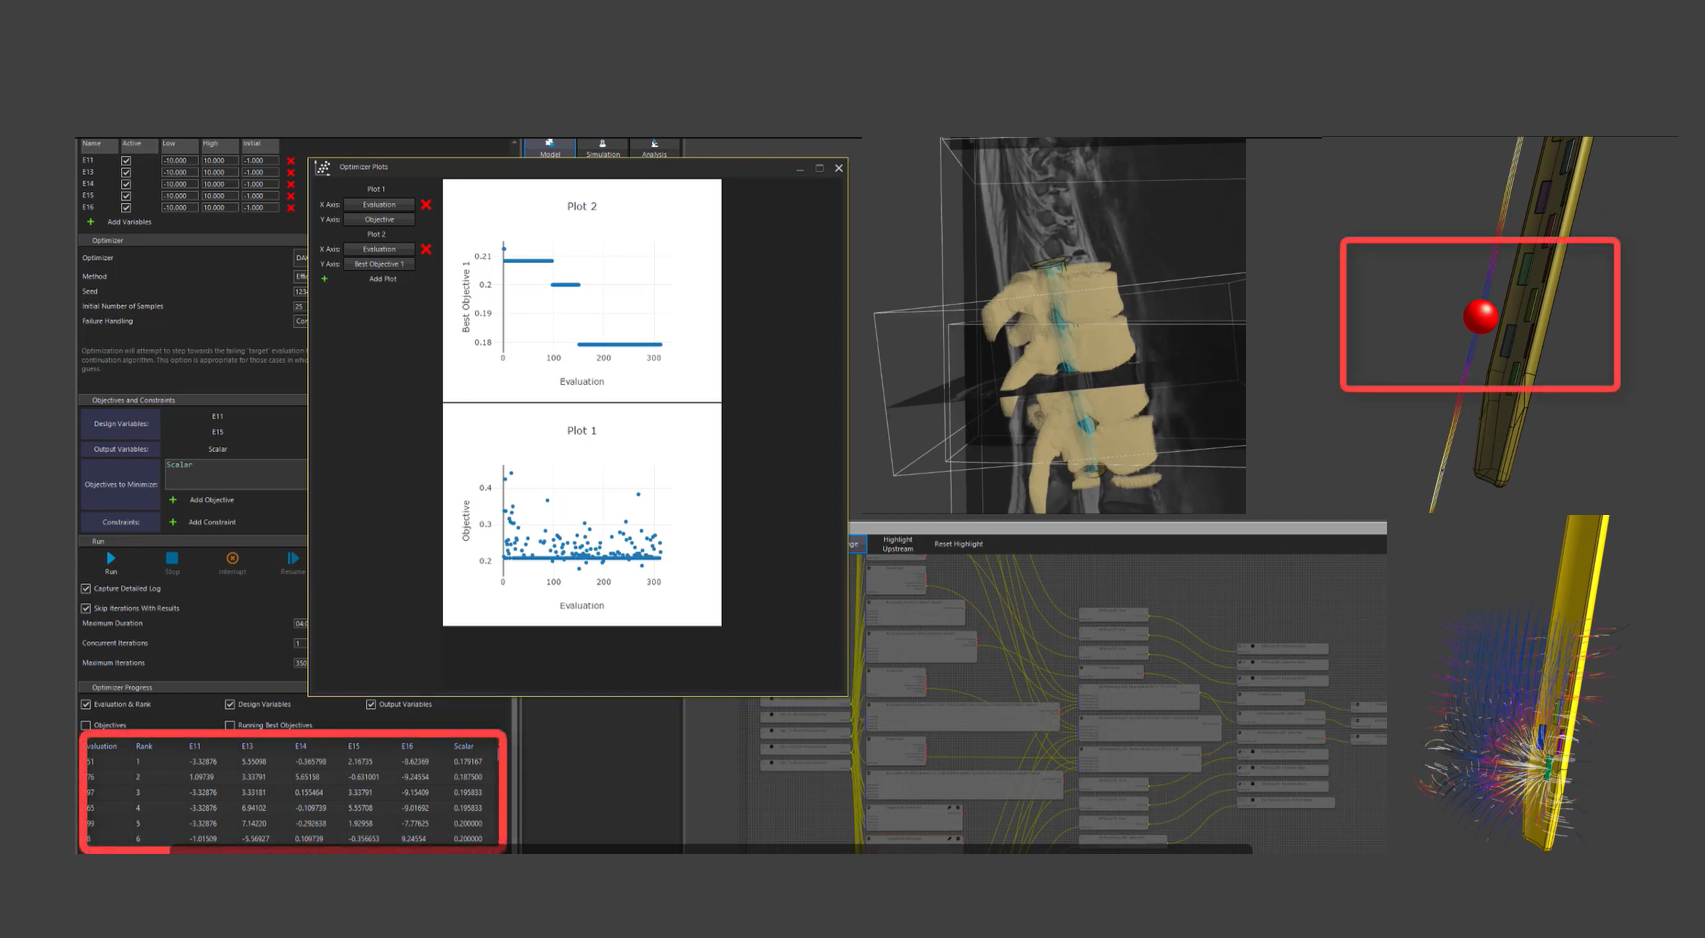Image resolution: width=1705 pixels, height=938 pixels.
Task: Open the Failure Handling dropdown
Action: tap(300, 321)
